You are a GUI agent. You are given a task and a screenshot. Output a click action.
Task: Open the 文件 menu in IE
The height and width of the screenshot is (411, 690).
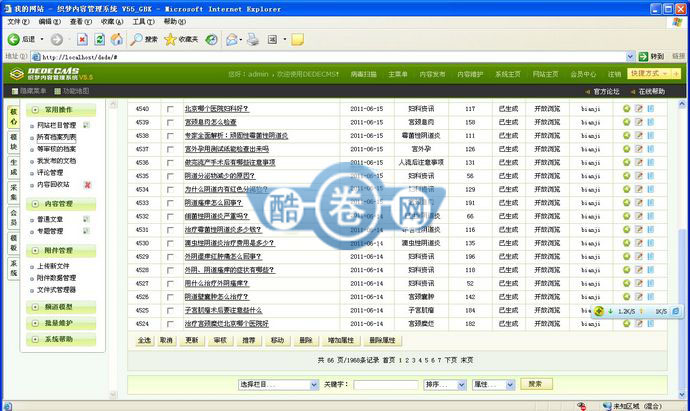18,22
